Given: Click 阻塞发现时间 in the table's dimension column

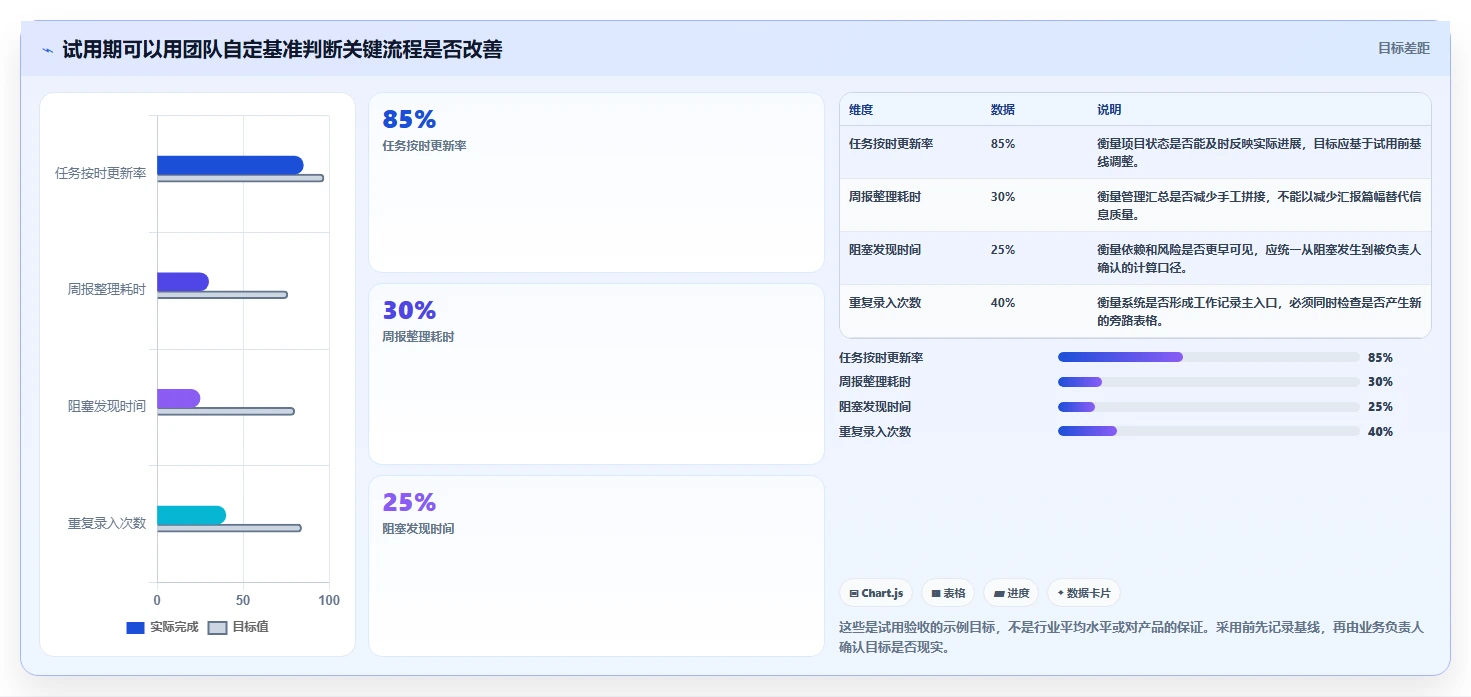Looking at the screenshot, I should click(x=885, y=250).
